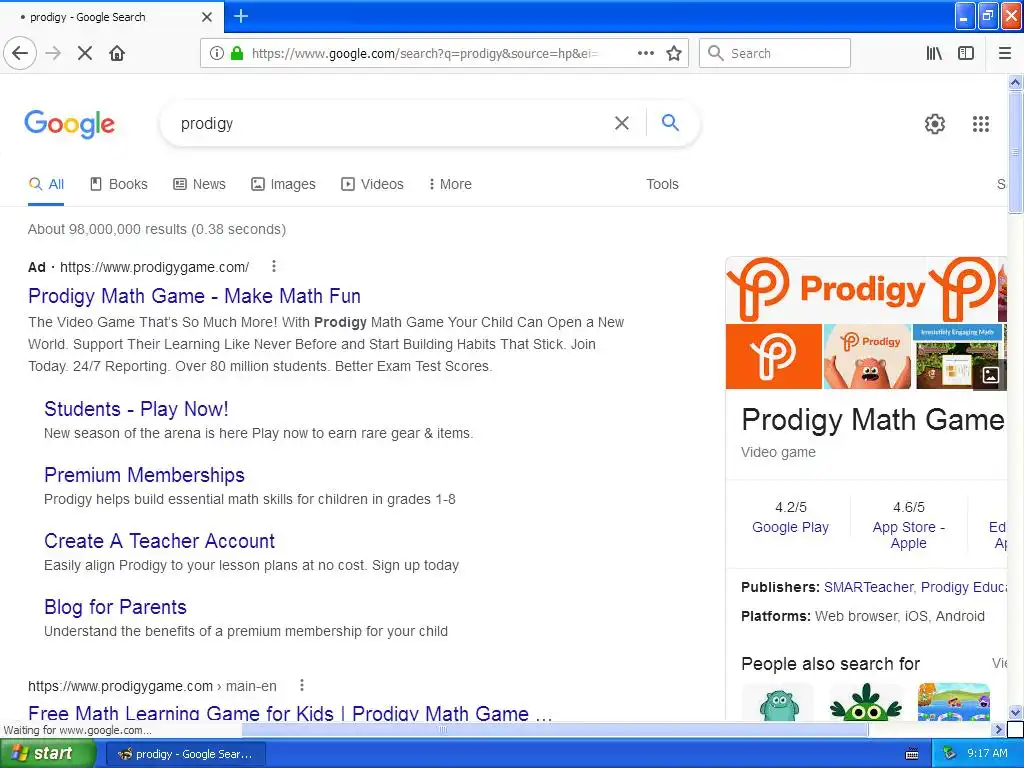Click the About 98,000,000 results text

point(157,229)
